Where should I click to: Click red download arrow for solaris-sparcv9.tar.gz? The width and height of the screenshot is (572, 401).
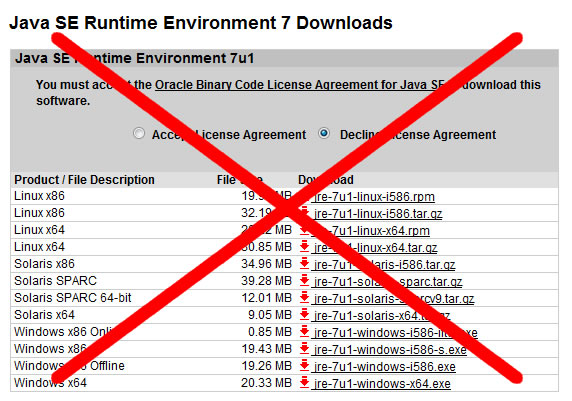coord(304,297)
